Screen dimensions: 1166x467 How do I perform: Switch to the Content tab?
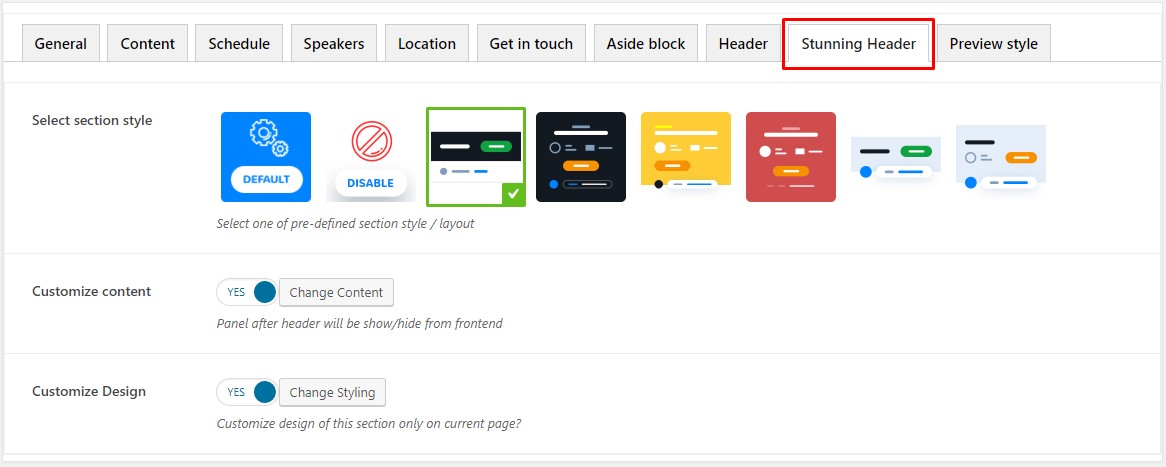(x=148, y=43)
